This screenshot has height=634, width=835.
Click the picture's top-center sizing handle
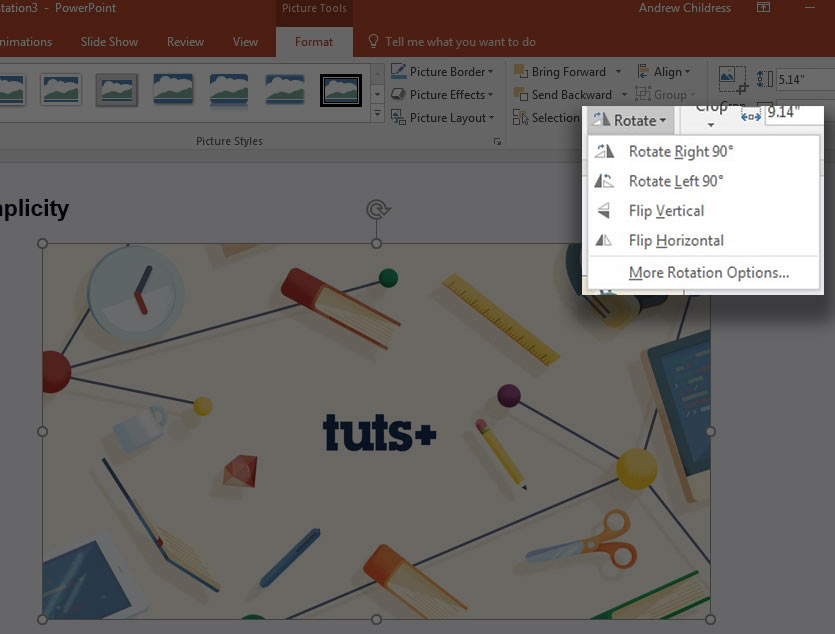376,244
